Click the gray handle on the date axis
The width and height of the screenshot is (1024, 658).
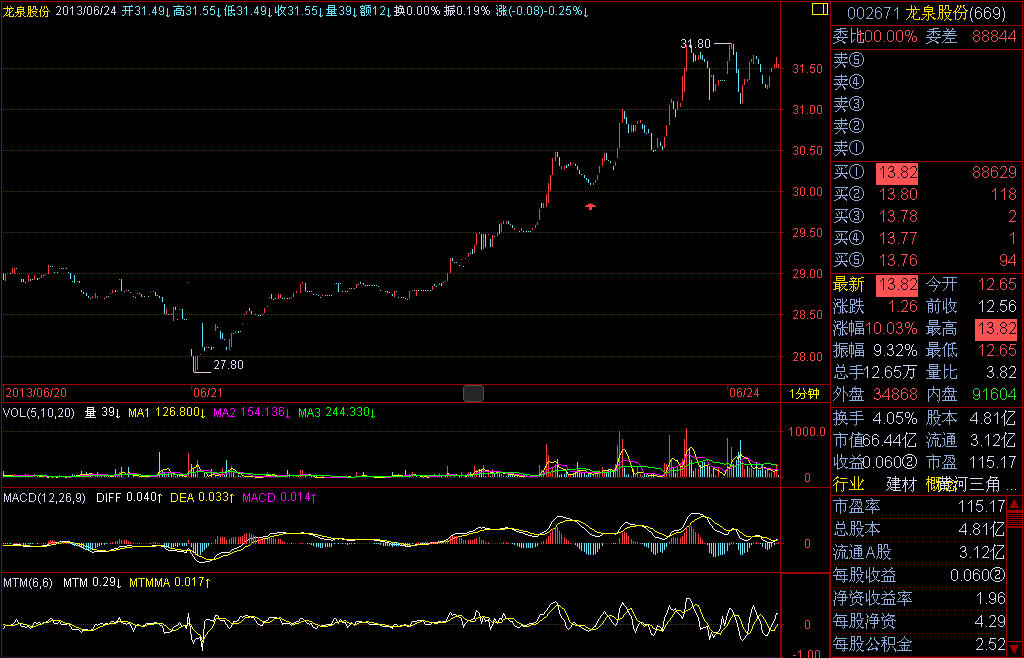point(474,393)
